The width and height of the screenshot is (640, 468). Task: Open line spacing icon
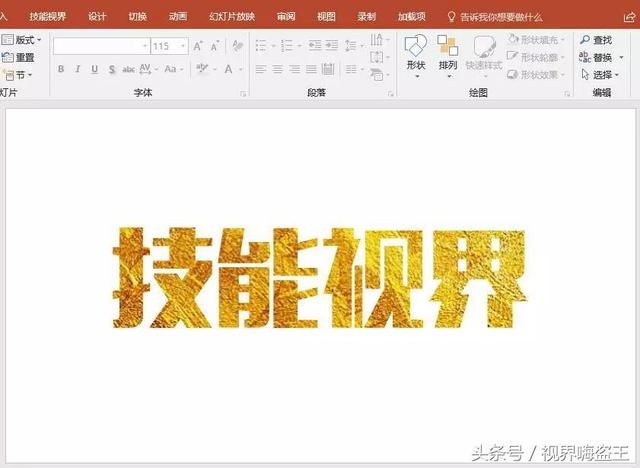(x=351, y=46)
